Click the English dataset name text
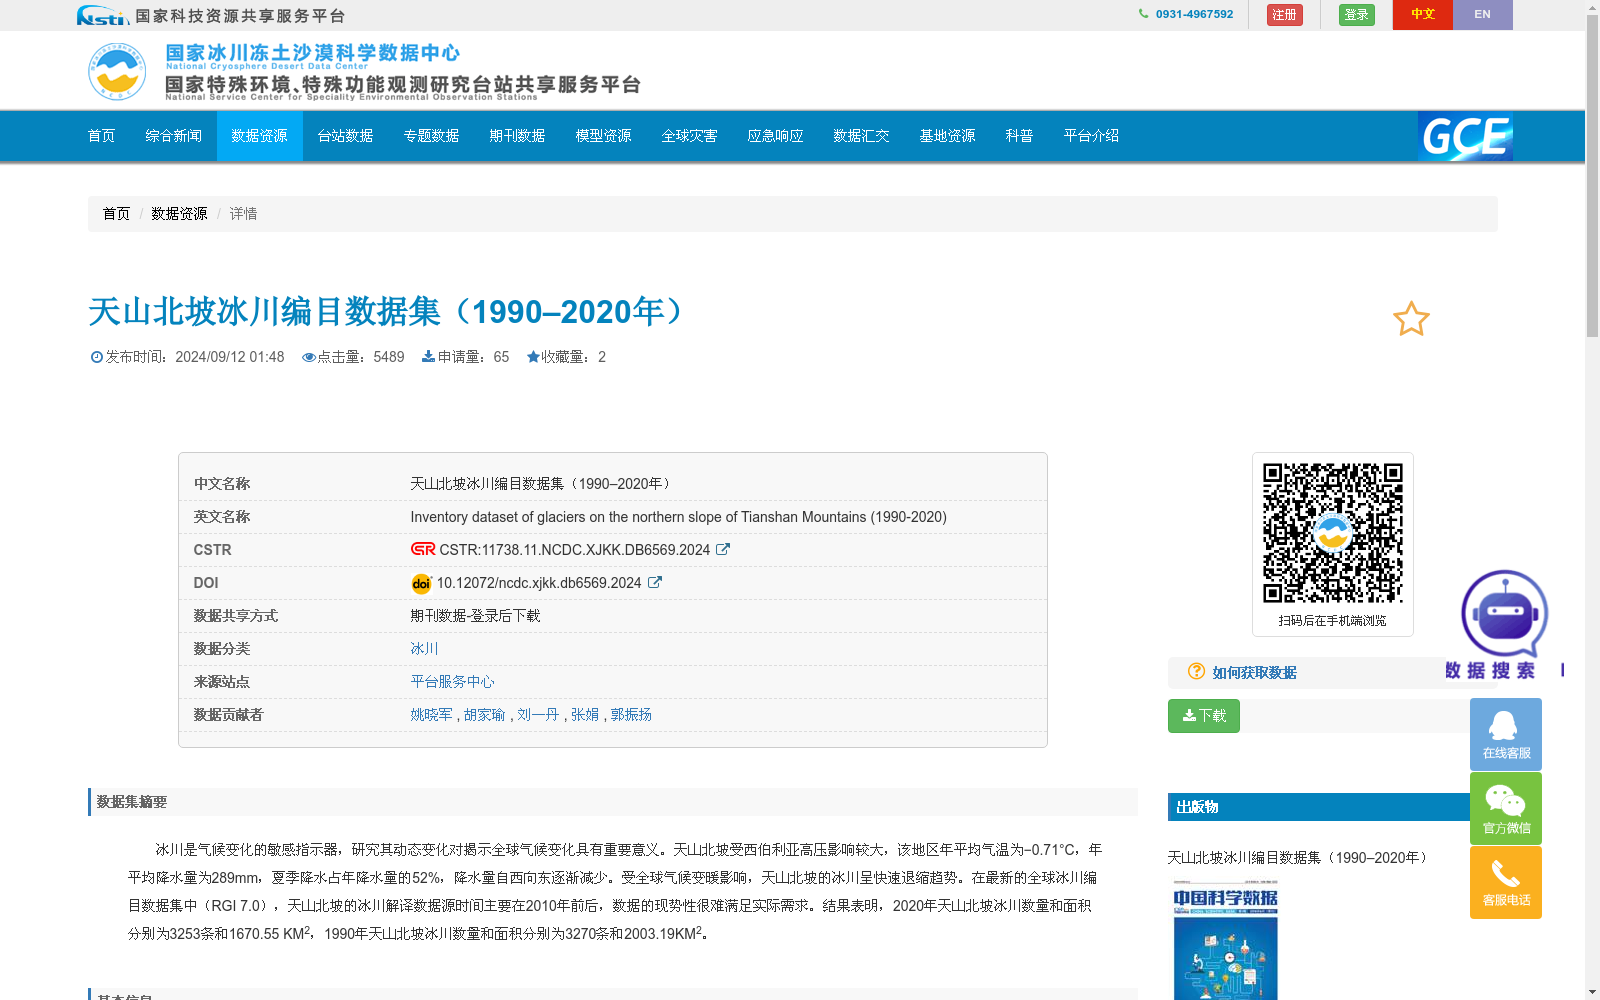The width and height of the screenshot is (1600, 1000). coord(678,517)
